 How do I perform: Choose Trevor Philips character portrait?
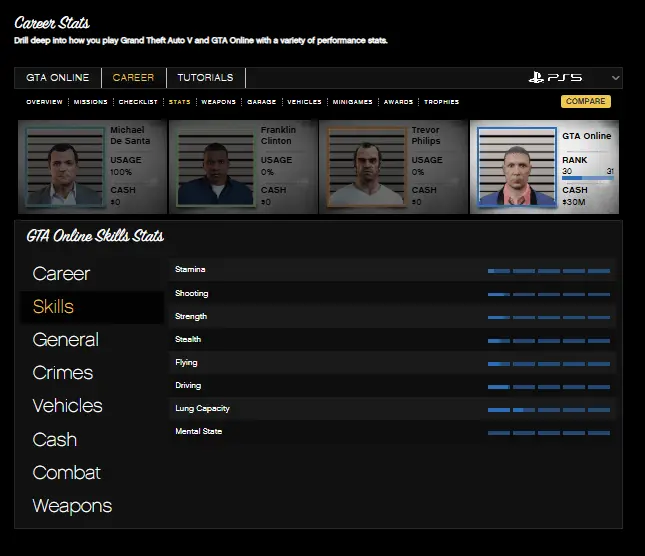[363, 167]
